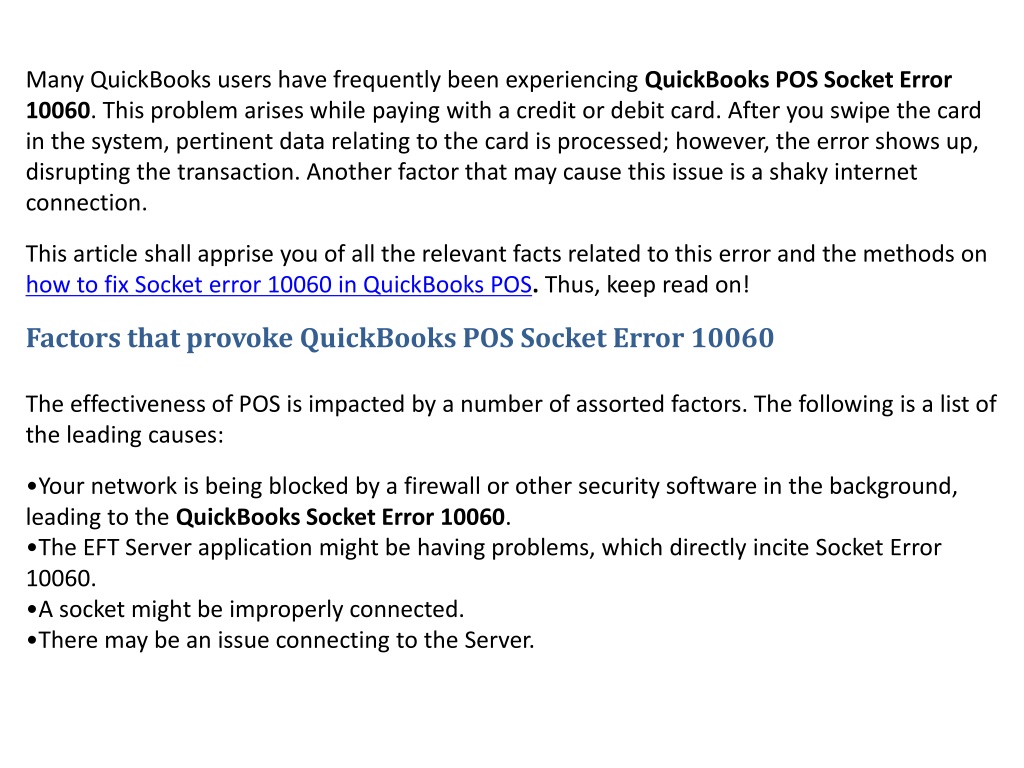Click the bullet 'A socket might be improperly connected'
This screenshot has height=768, width=1024.
point(245,609)
